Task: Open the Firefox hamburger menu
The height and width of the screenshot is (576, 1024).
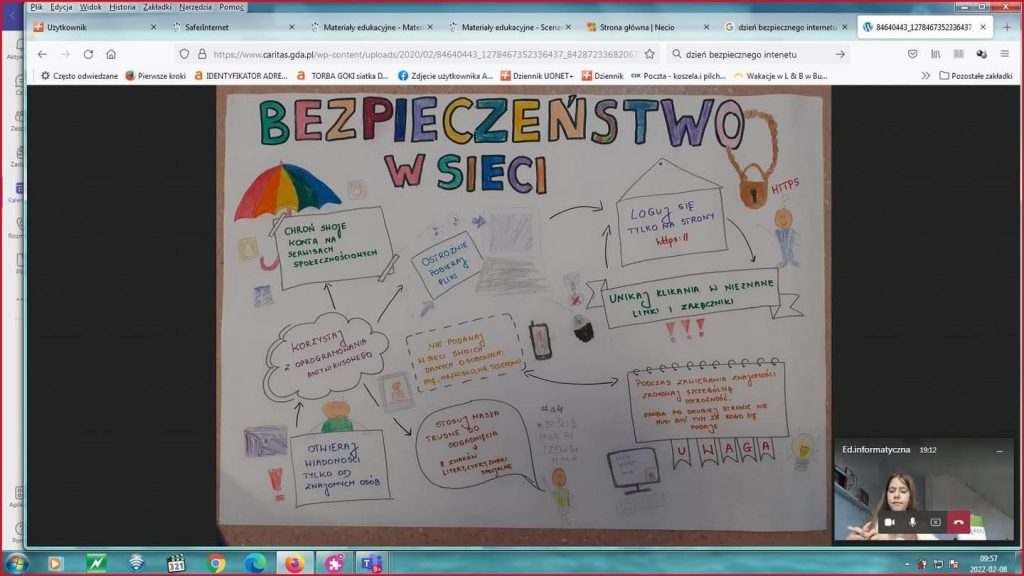Action: click(x=1005, y=54)
